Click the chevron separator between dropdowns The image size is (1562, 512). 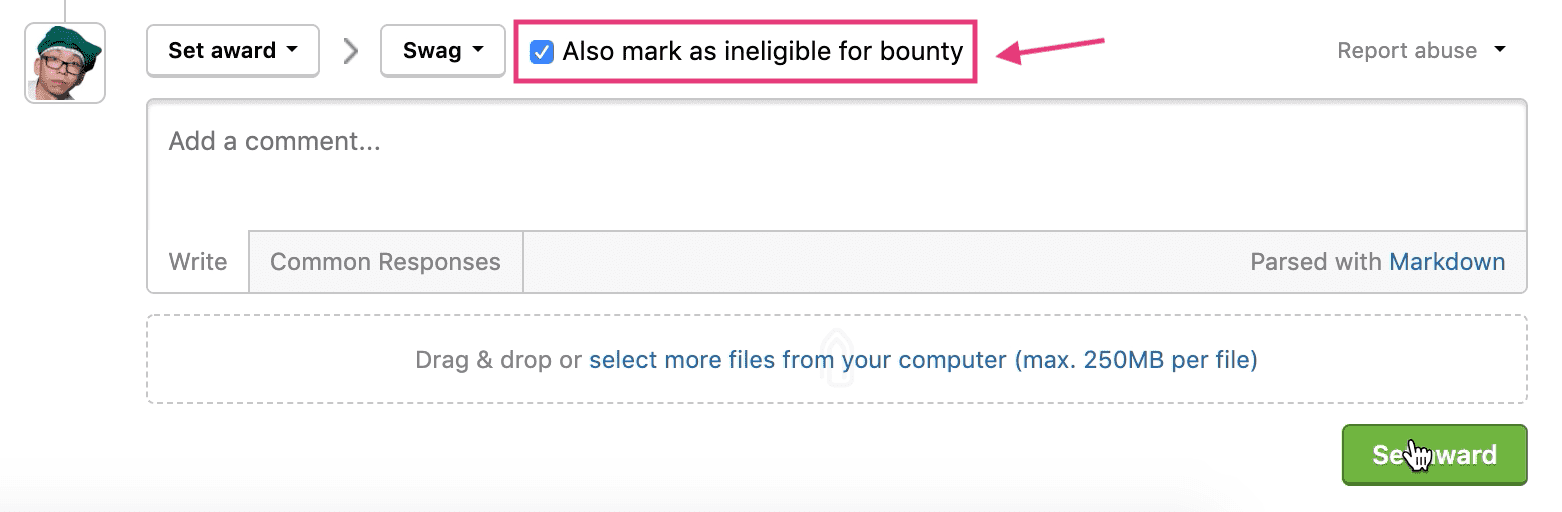pos(350,51)
